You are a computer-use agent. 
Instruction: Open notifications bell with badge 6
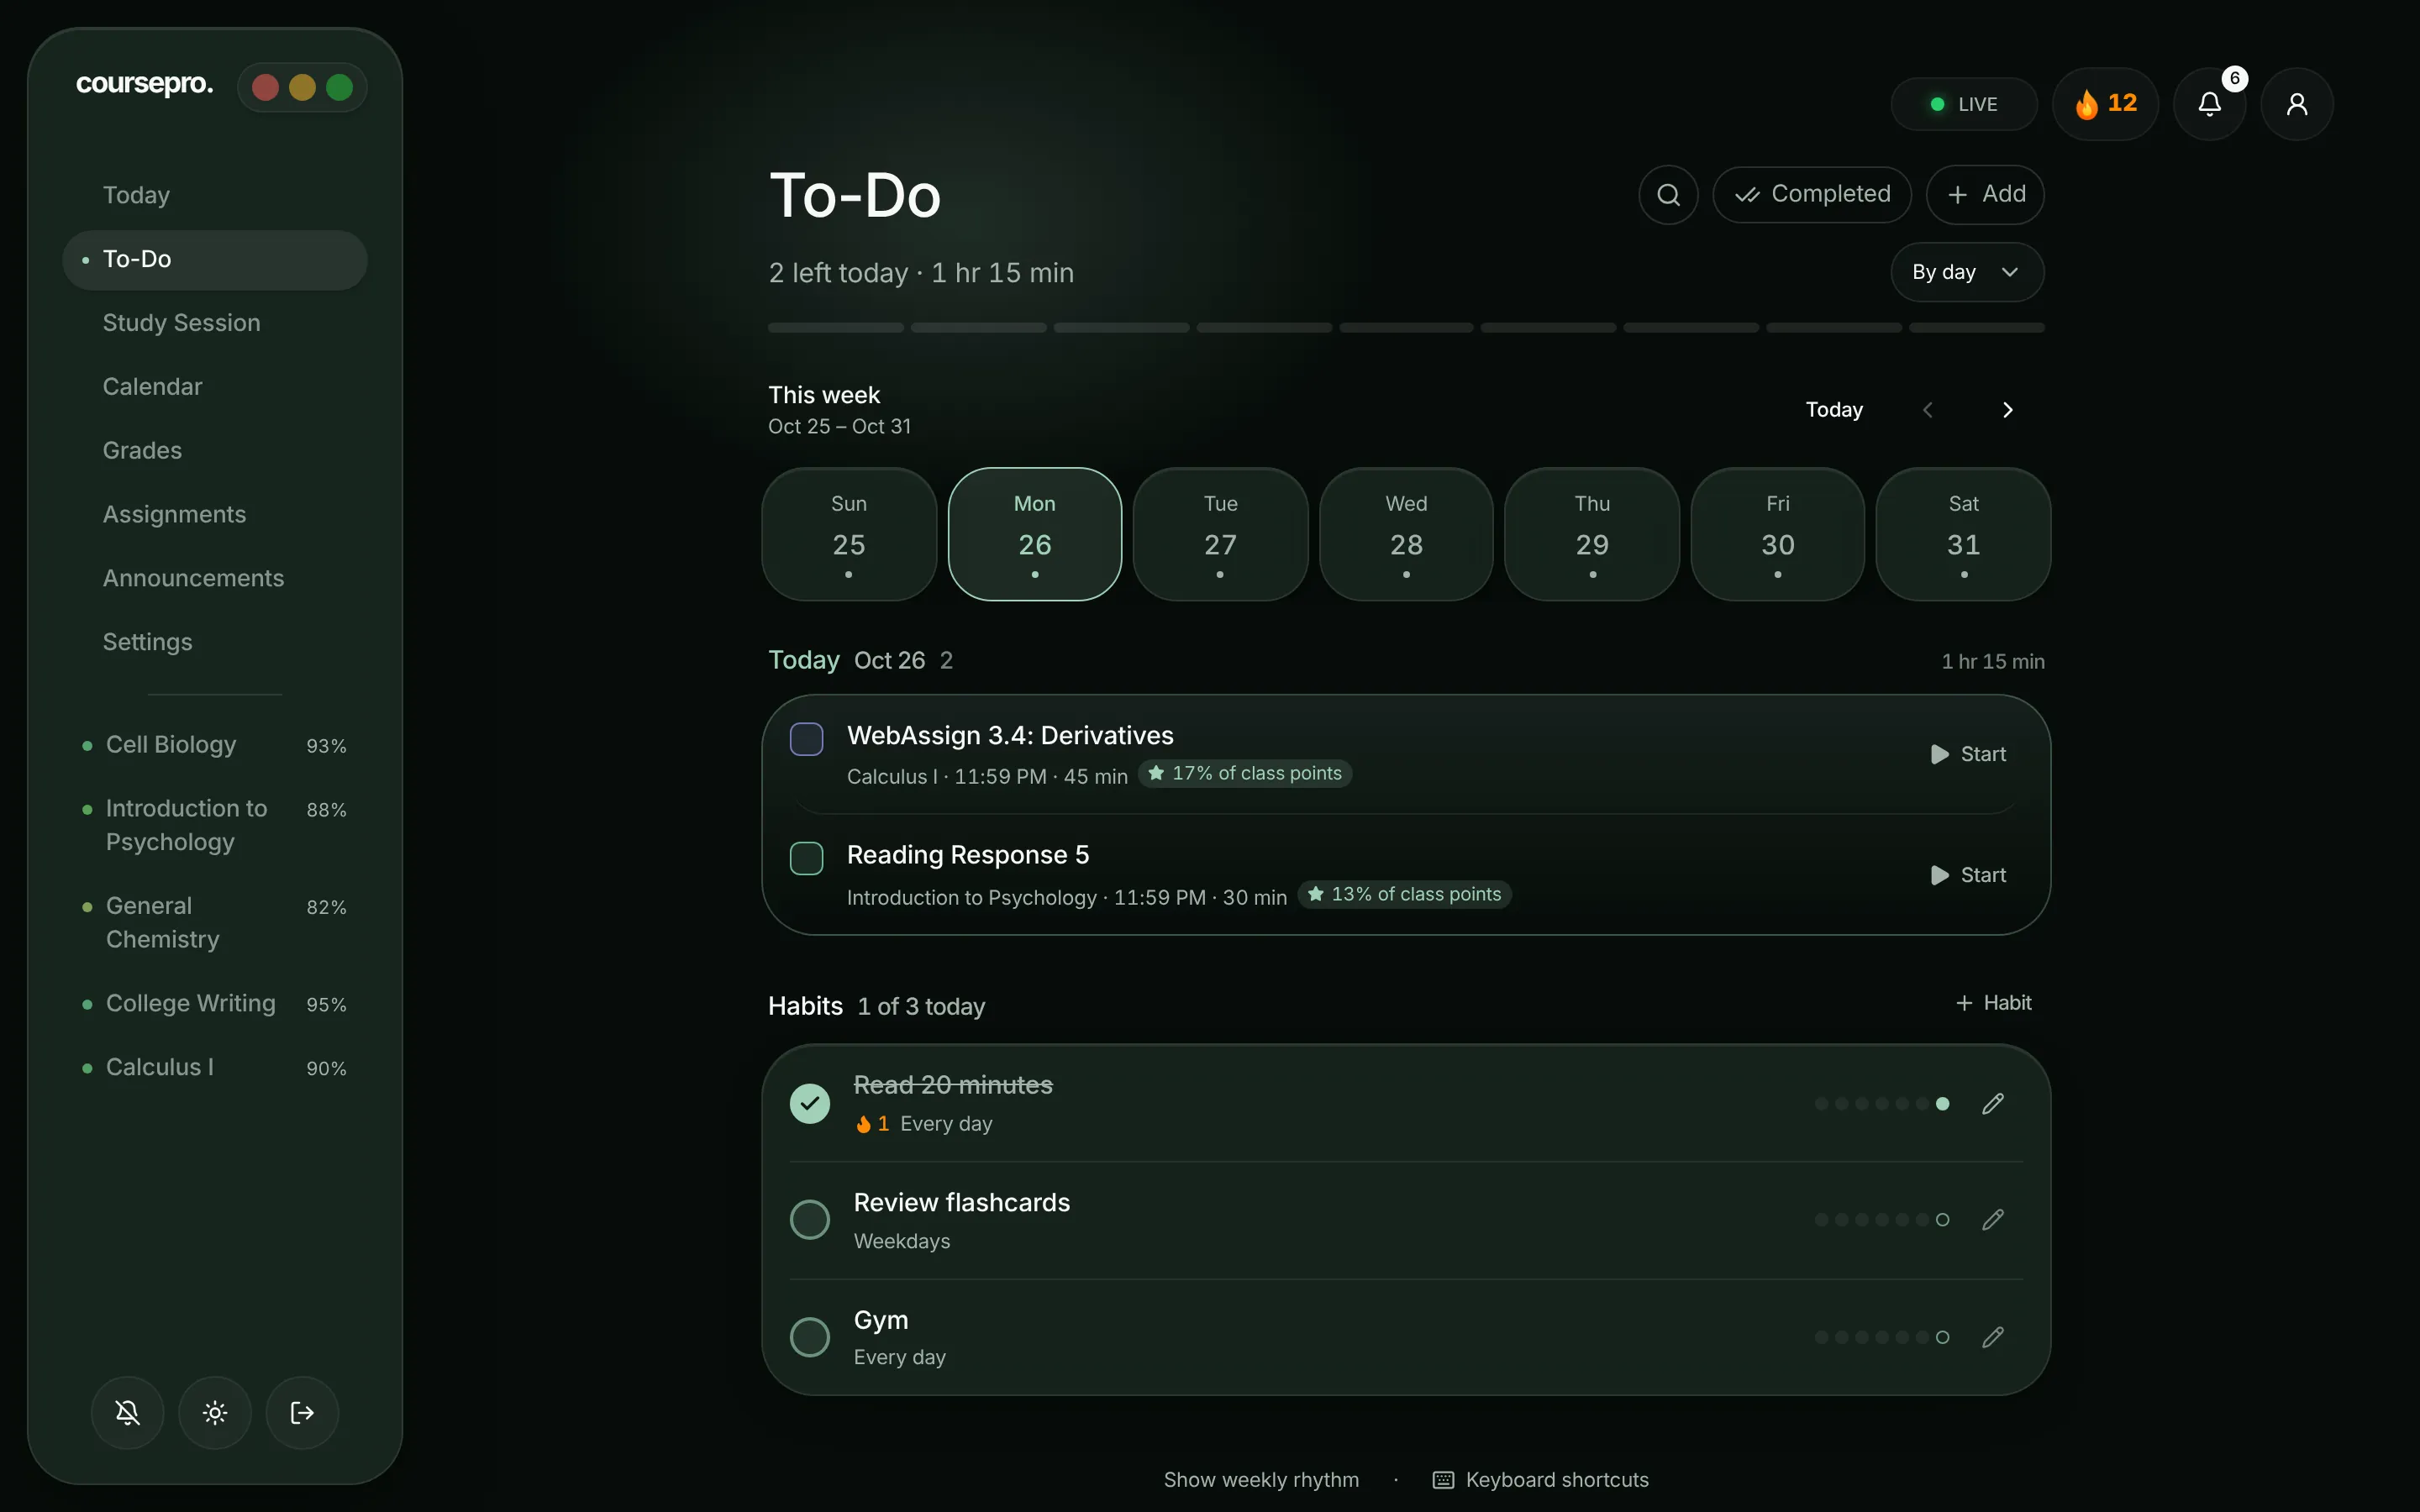pyautogui.click(x=2209, y=104)
